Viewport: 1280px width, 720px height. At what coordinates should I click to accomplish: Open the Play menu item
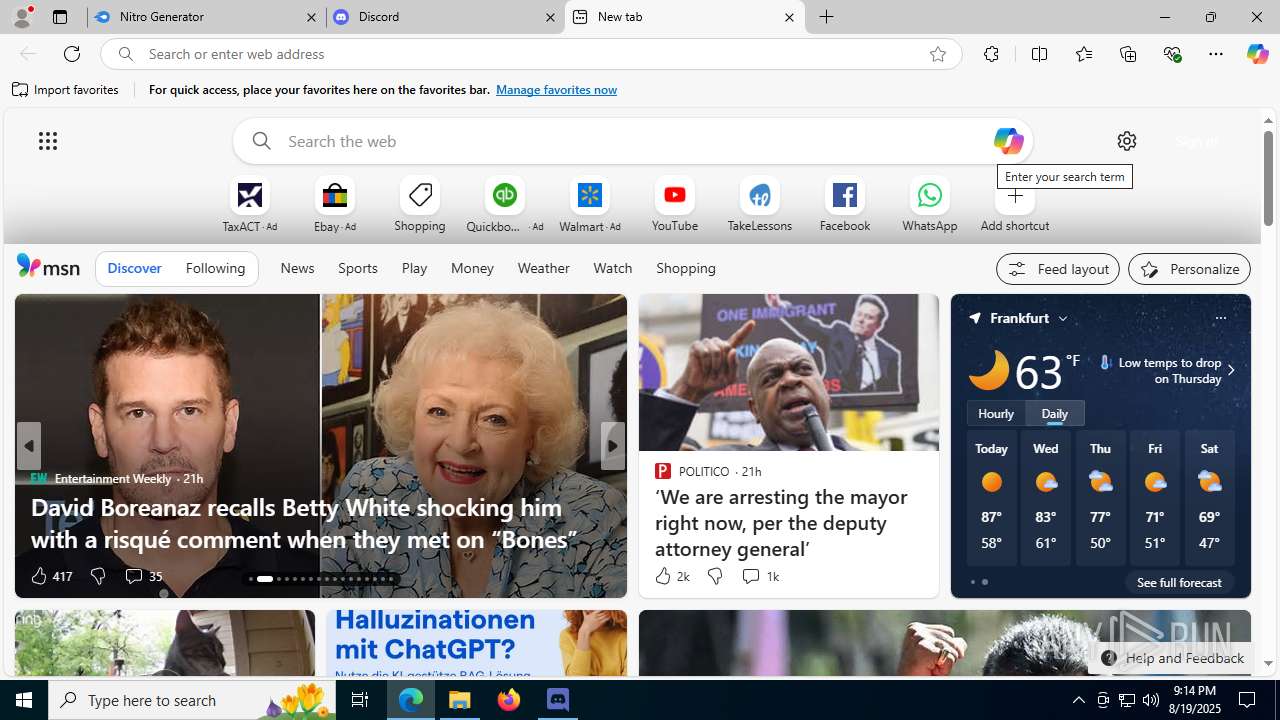coord(414,268)
